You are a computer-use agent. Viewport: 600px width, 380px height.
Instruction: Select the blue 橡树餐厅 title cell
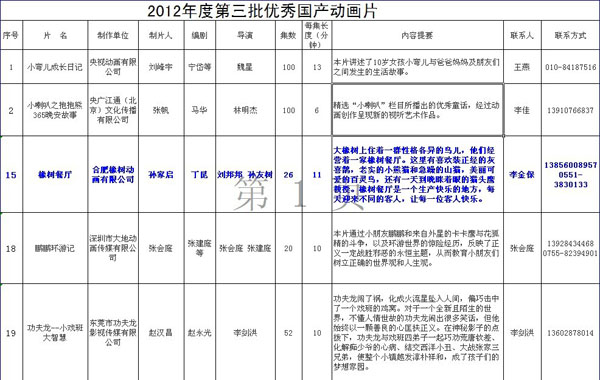[55, 175]
